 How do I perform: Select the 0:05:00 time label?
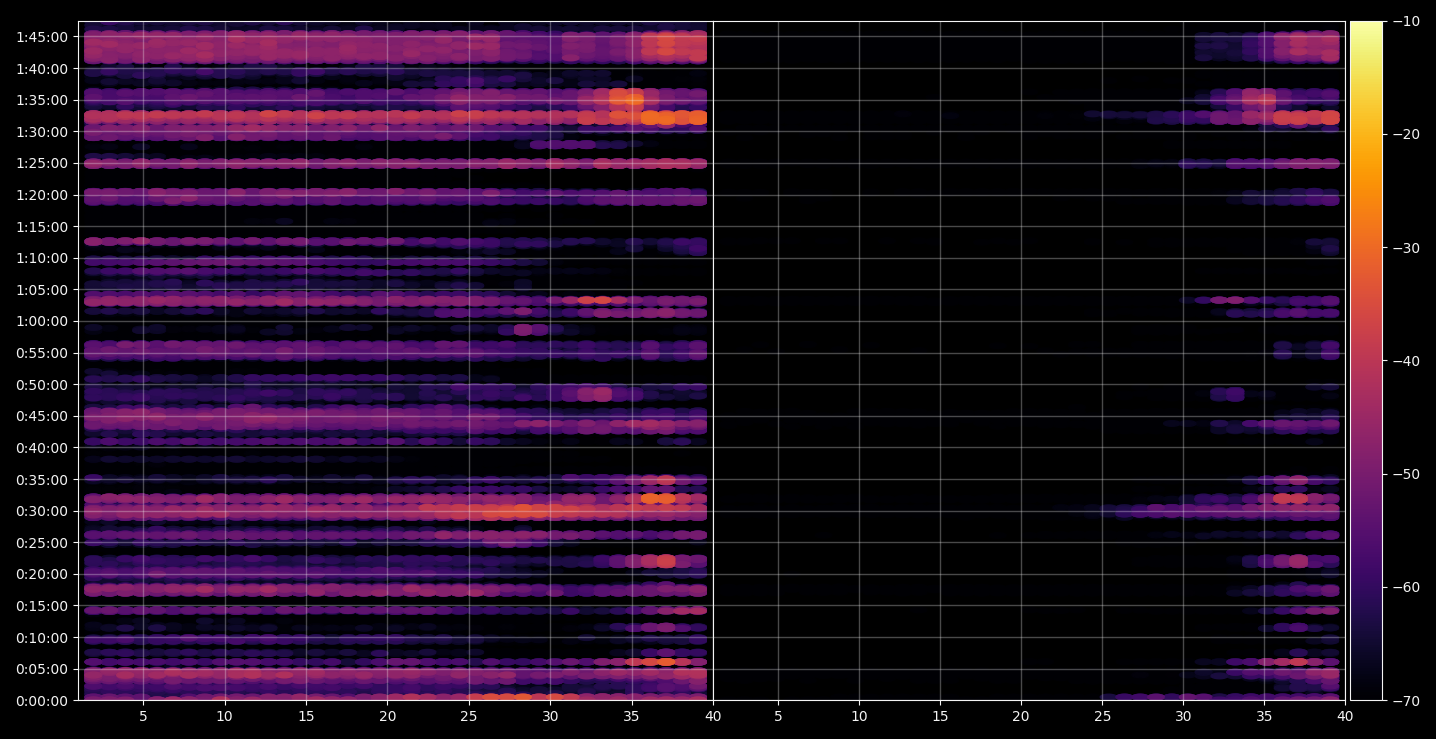click(x=42, y=669)
